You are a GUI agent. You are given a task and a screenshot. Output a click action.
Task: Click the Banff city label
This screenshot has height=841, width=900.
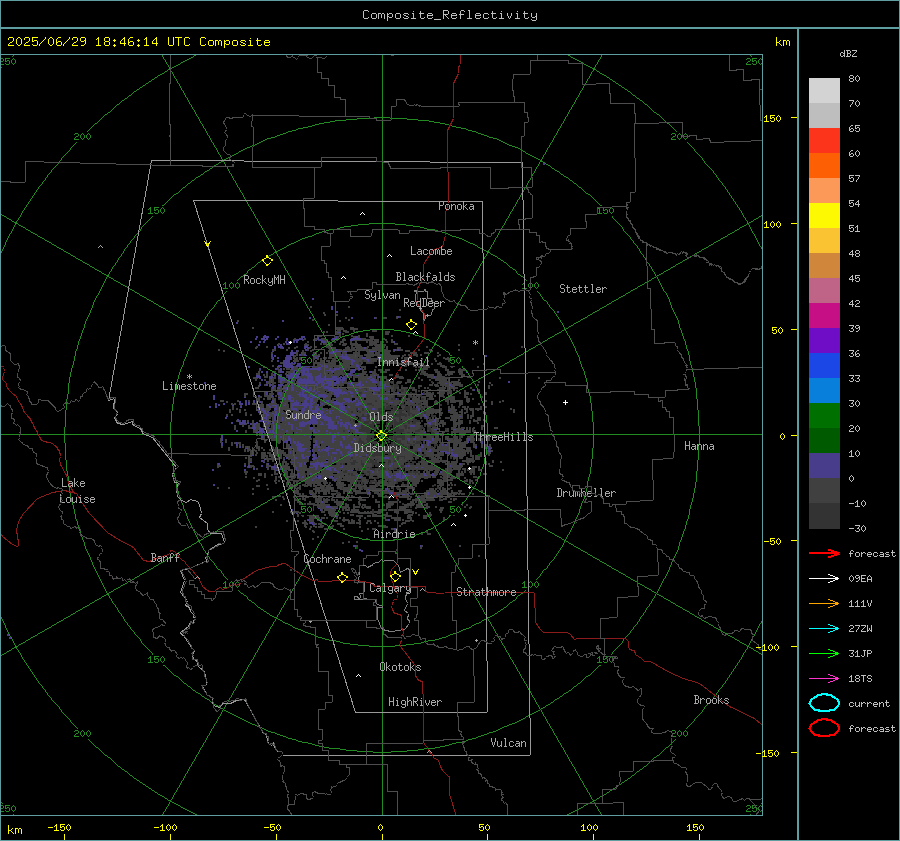[x=165, y=557]
